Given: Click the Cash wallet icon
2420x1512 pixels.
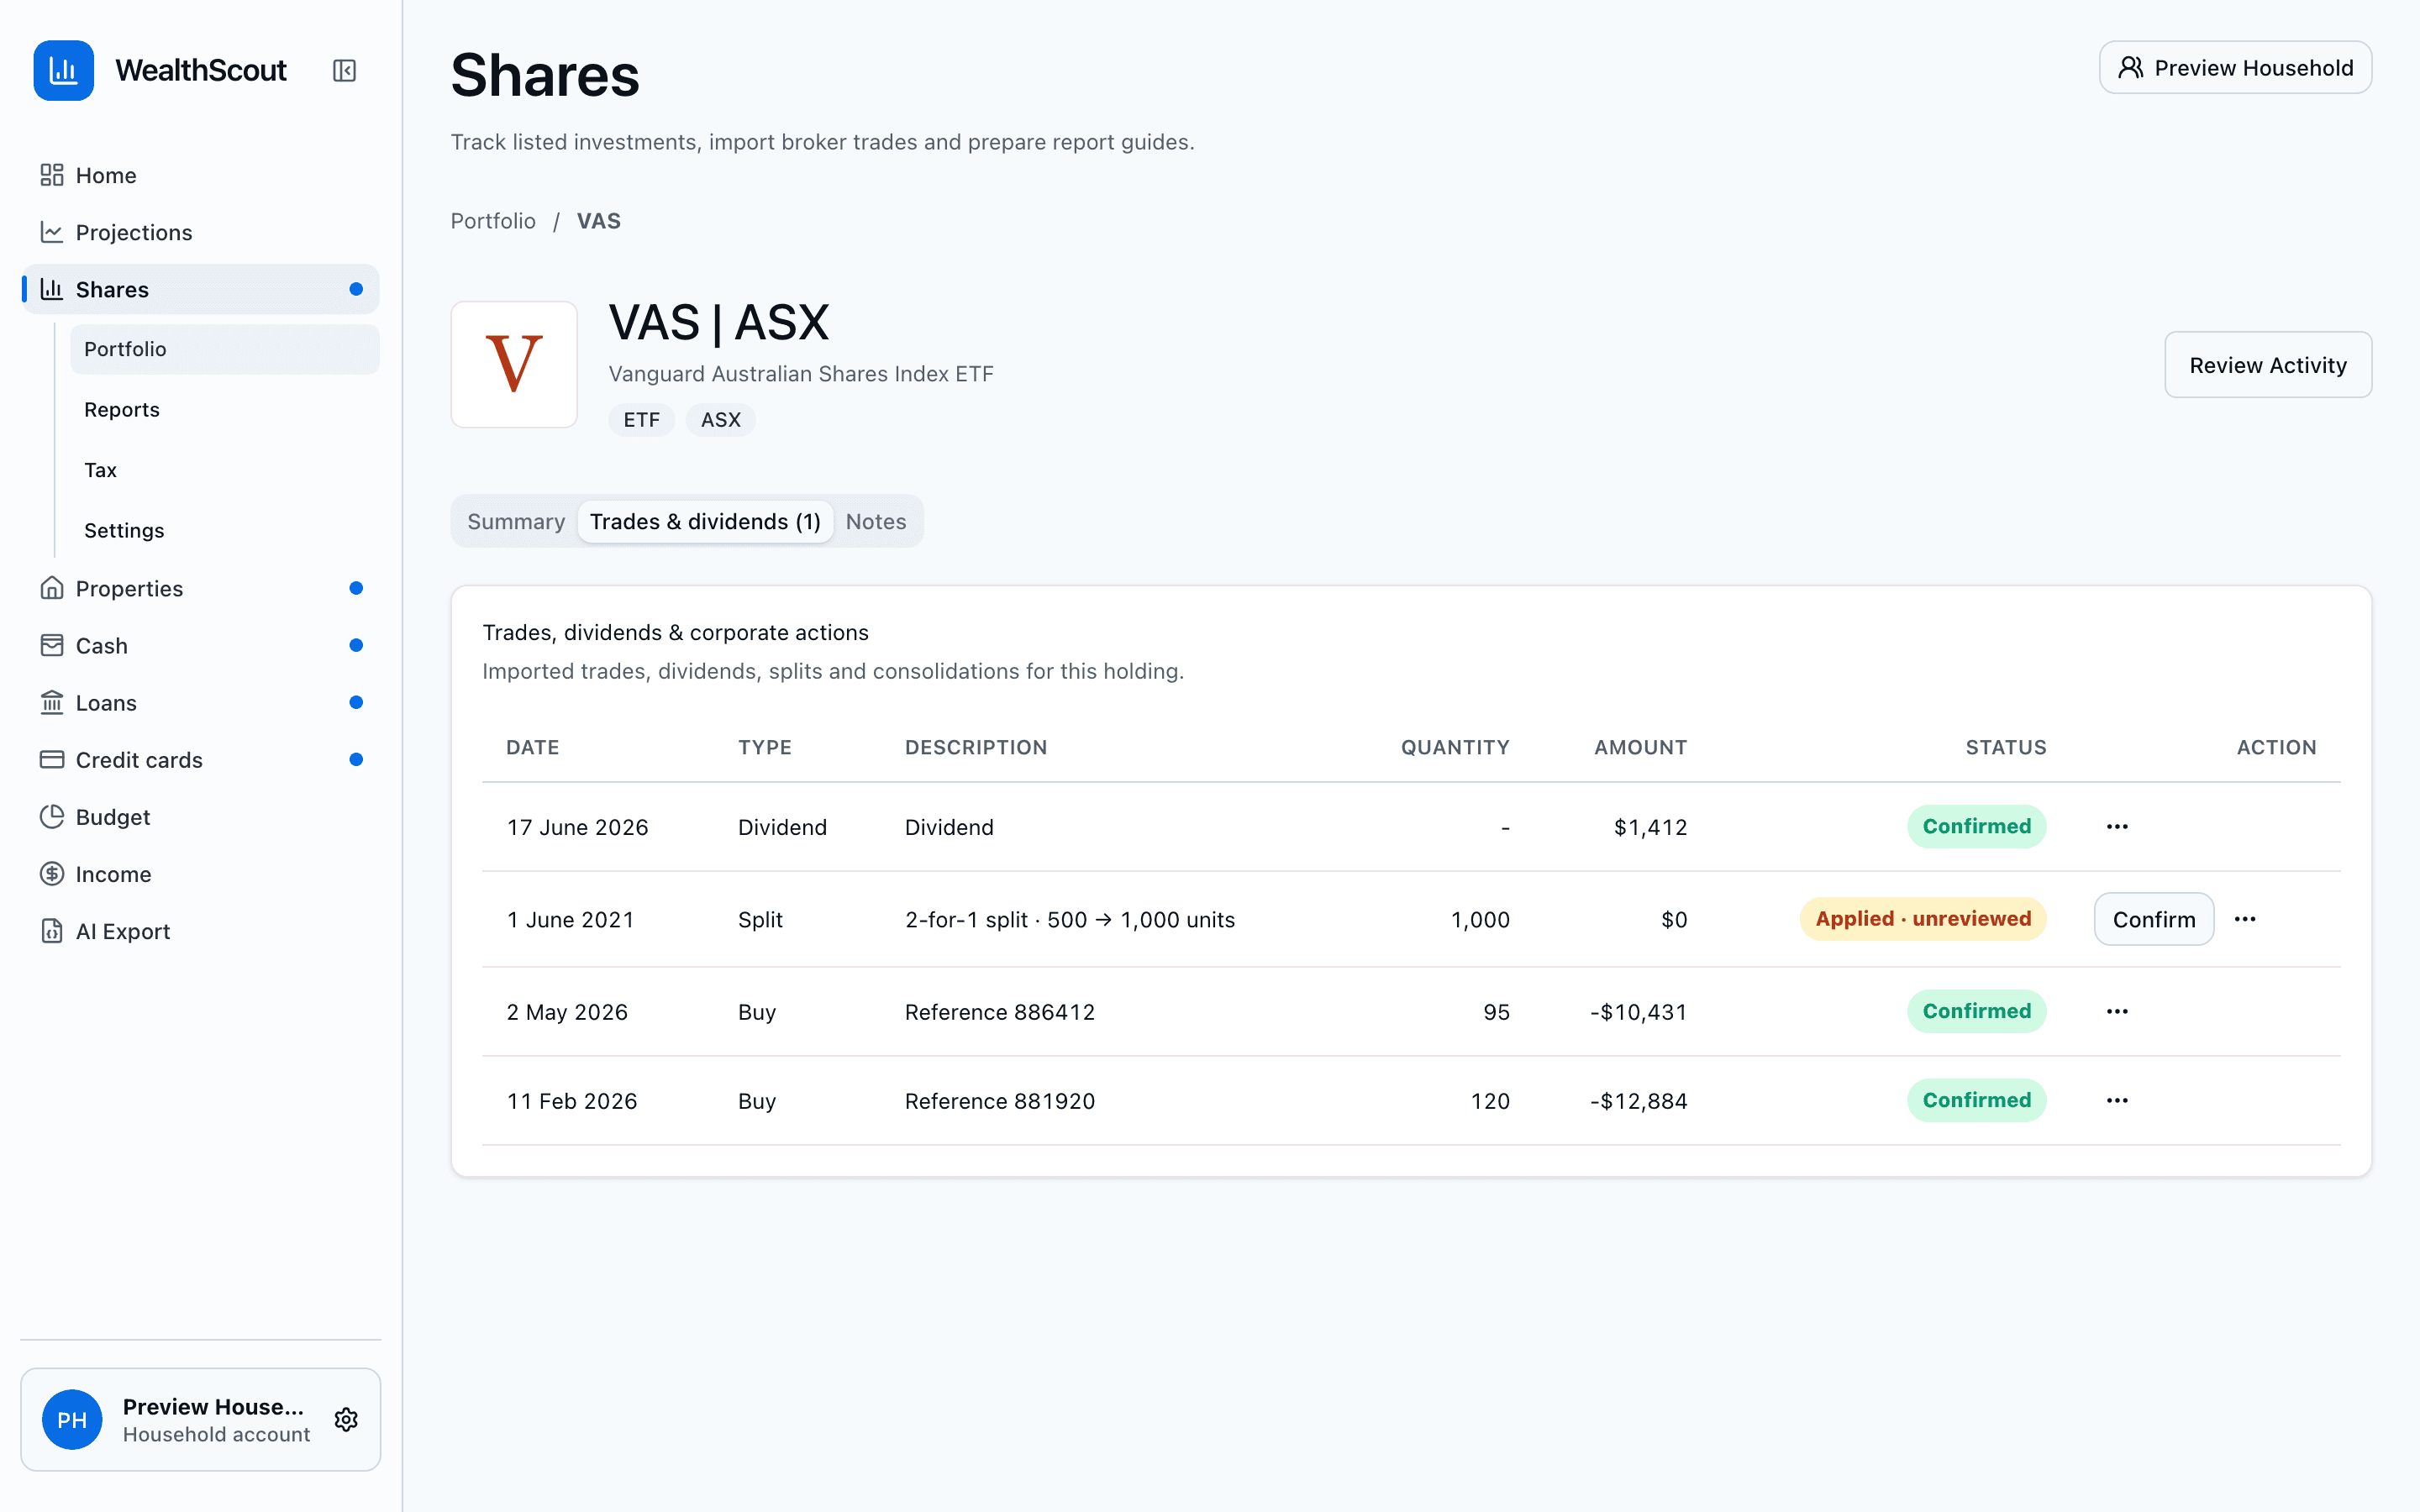Looking at the screenshot, I should tap(52, 645).
